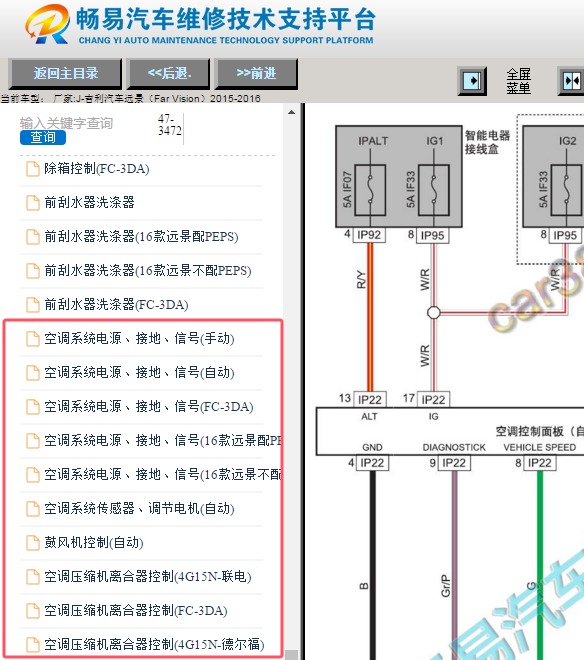Viewport: 584px width, 660px height.
Task: Click the document icon beside 鼓风机控制(自动)
Action: (x=32, y=543)
